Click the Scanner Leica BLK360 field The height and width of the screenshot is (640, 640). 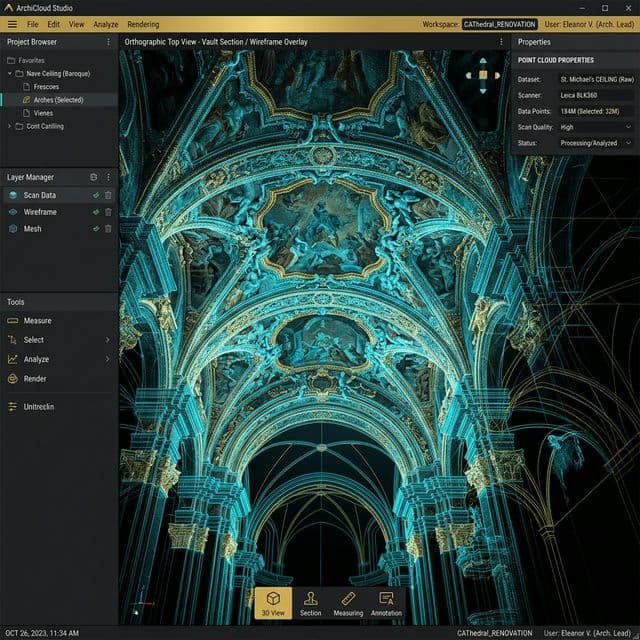coord(596,96)
